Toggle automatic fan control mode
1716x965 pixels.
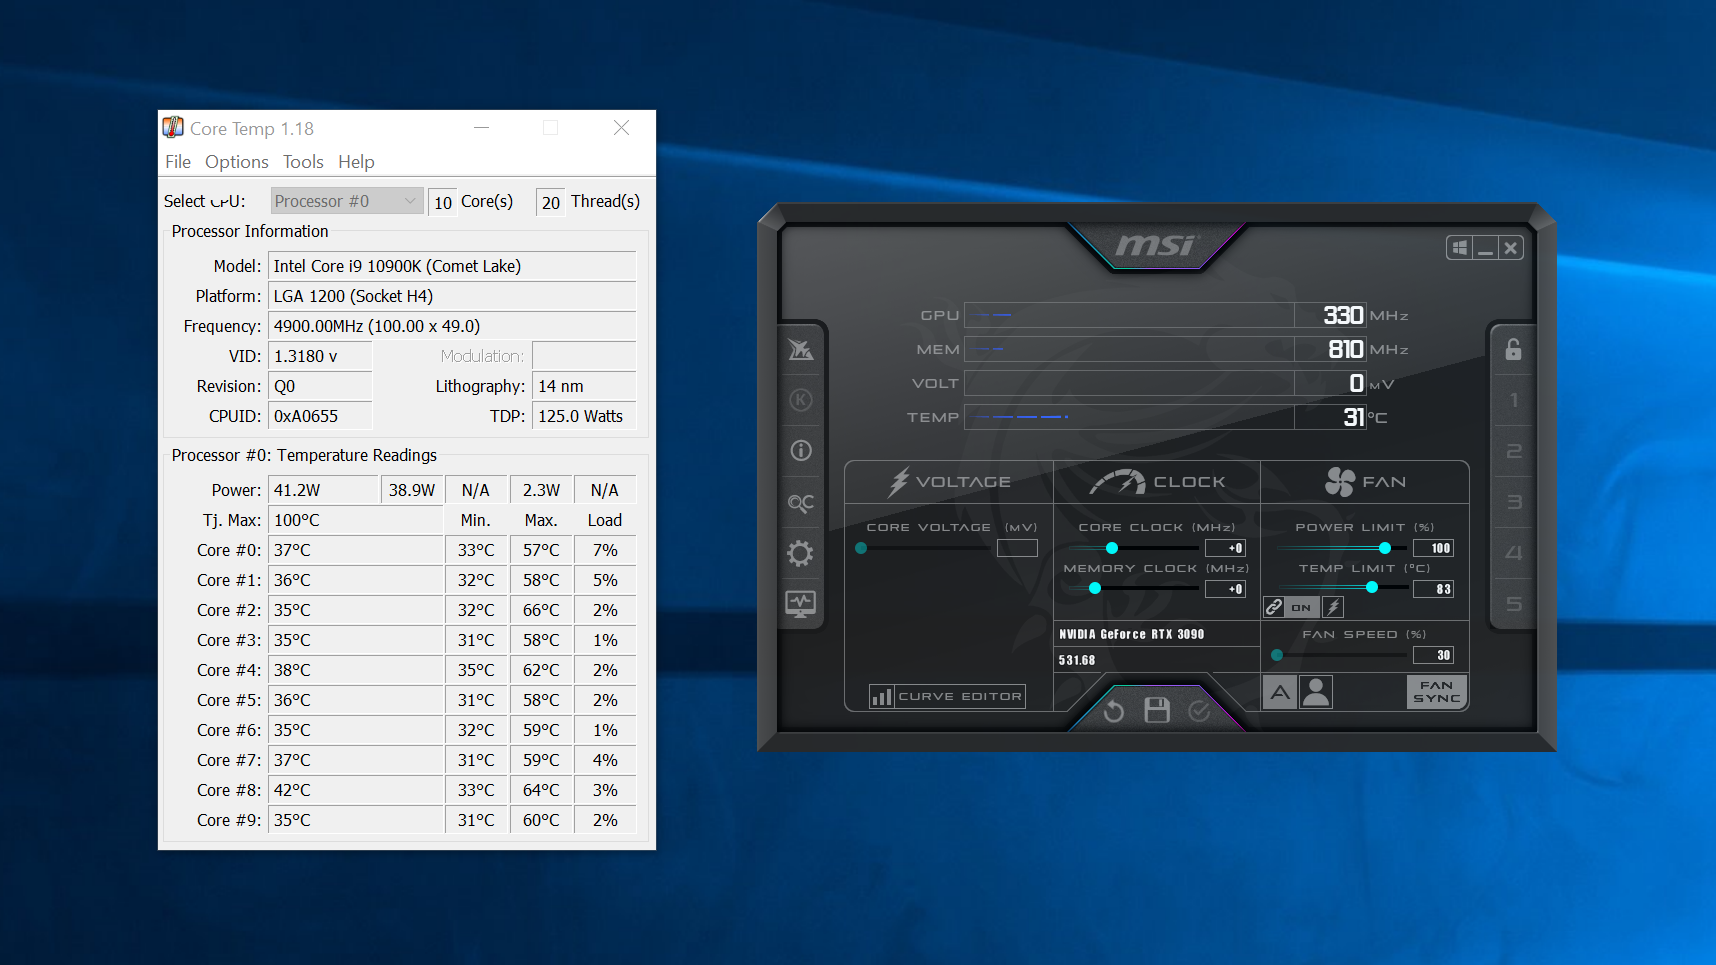[1279, 691]
